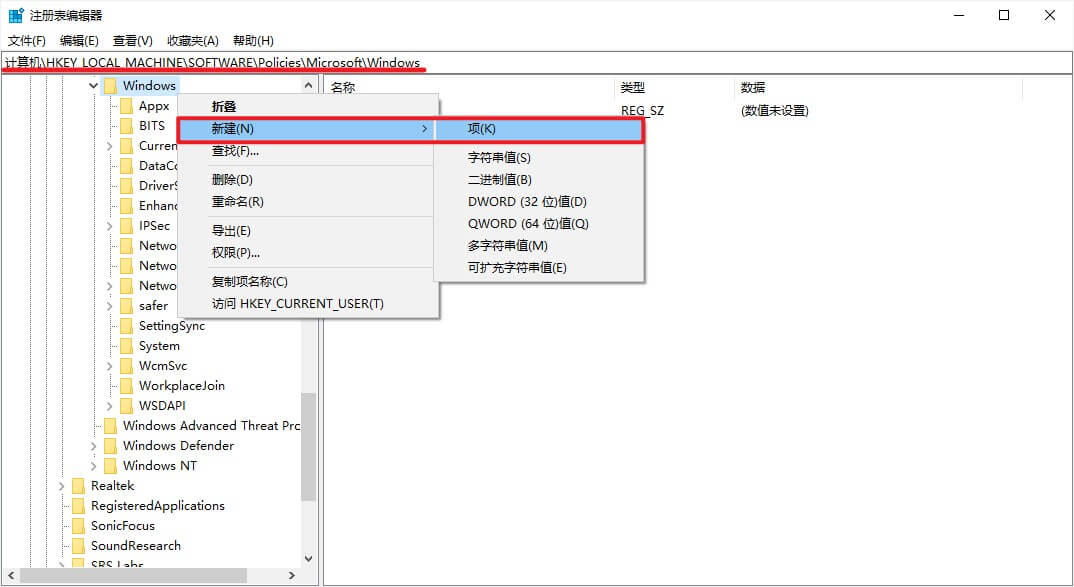Expand the Windows Defender key
The height and width of the screenshot is (587, 1074).
pos(93,446)
